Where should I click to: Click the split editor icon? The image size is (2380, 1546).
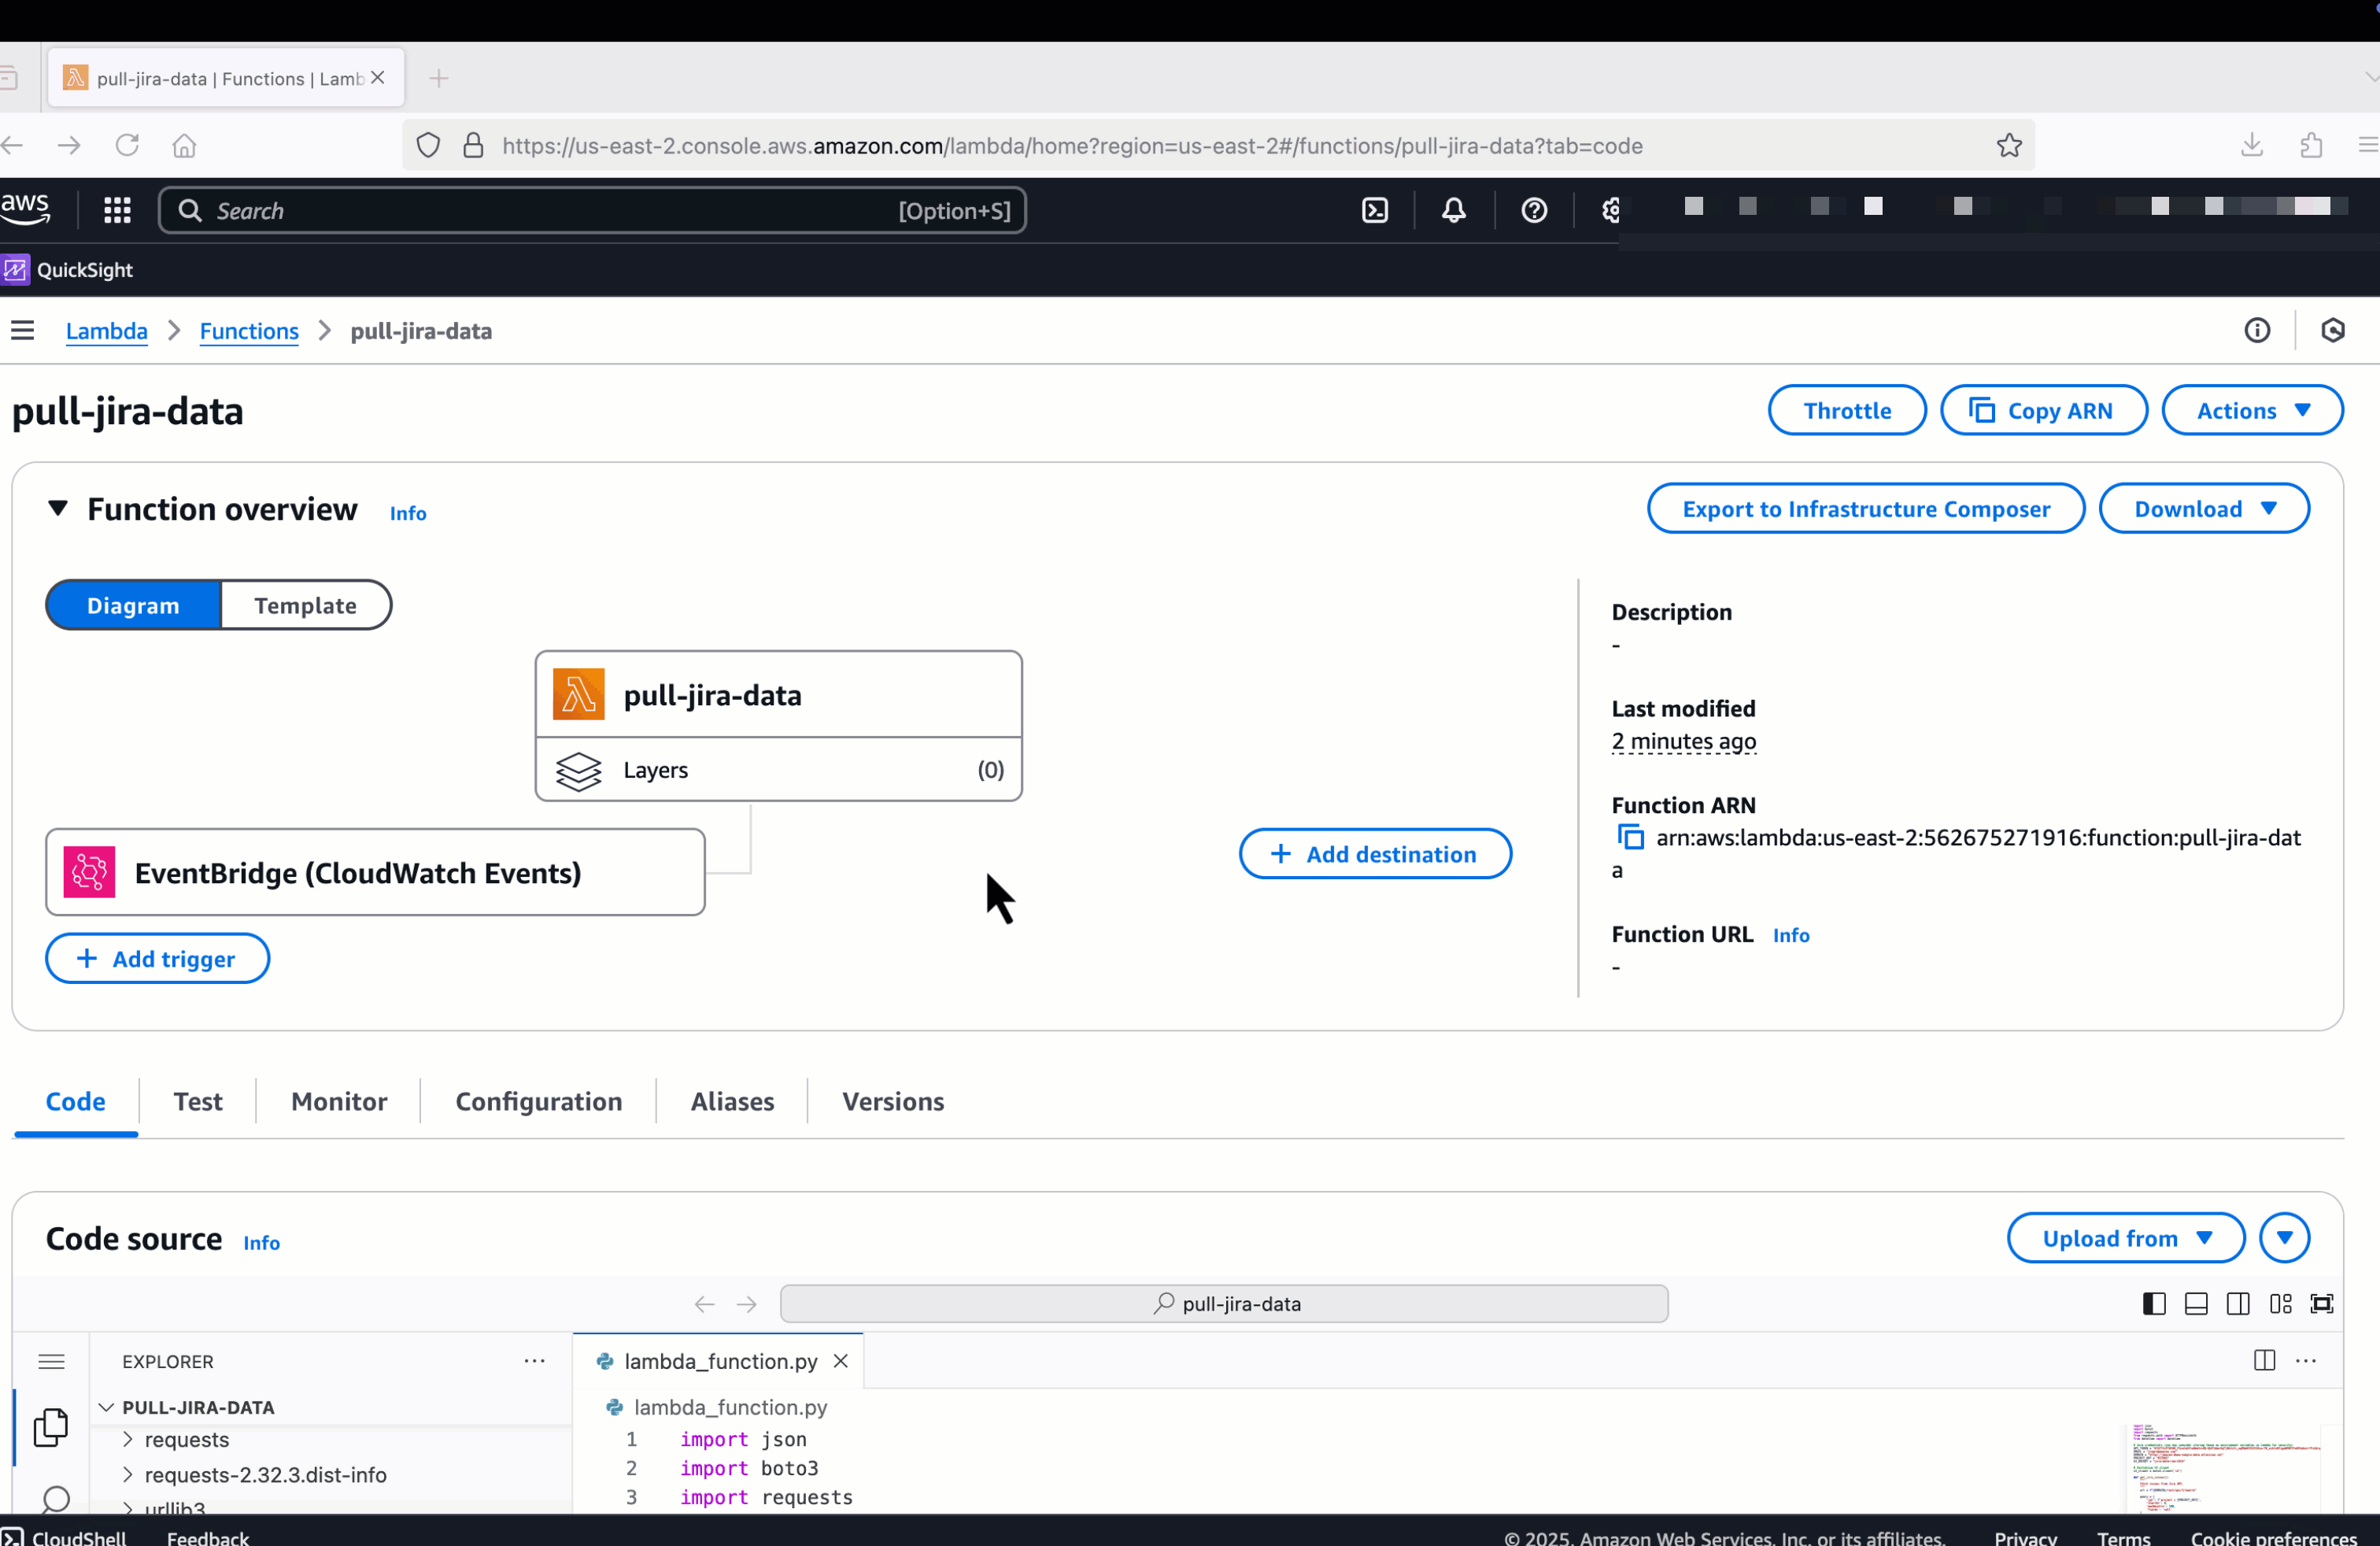point(2264,1361)
